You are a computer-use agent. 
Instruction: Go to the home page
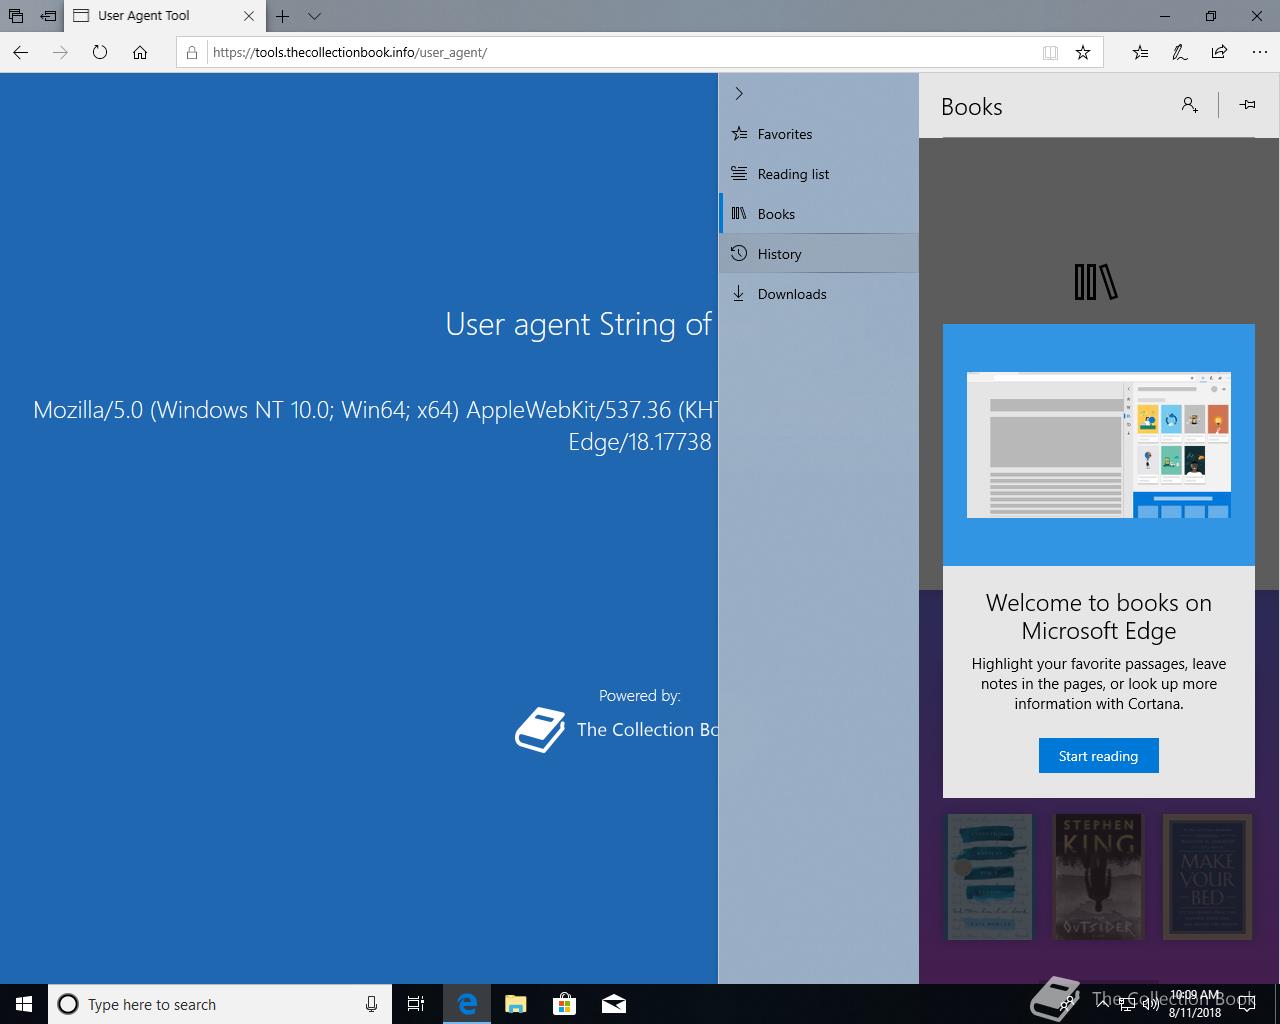tap(140, 52)
